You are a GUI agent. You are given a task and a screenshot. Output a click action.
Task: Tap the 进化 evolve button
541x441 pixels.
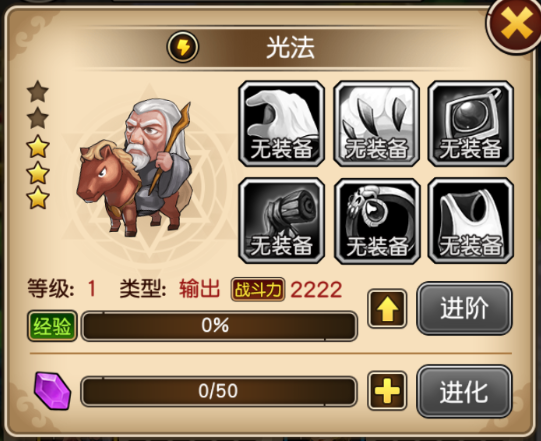click(x=464, y=392)
